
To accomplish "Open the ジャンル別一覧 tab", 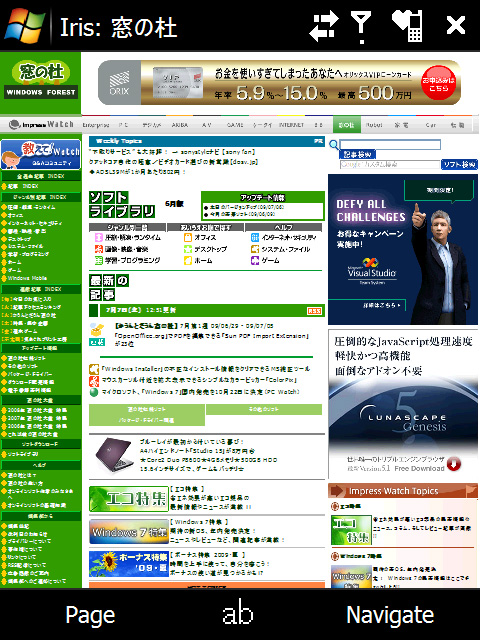I will tap(127, 227).
